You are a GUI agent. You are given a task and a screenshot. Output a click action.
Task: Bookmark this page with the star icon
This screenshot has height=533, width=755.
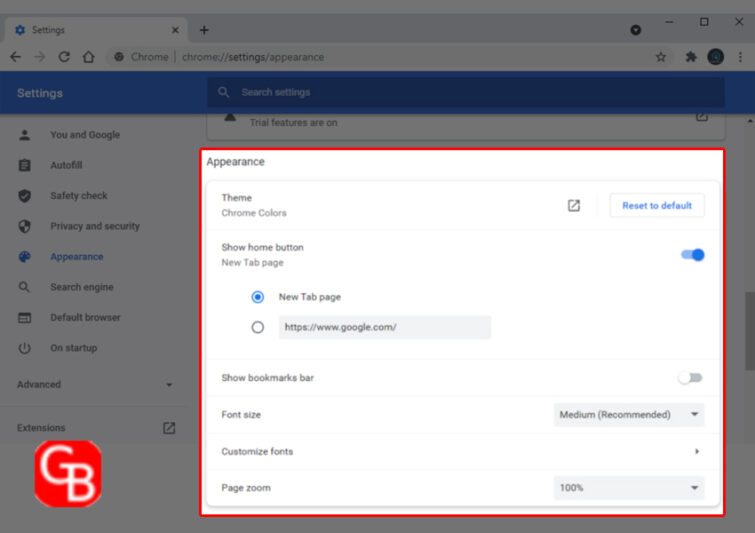(661, 57)
